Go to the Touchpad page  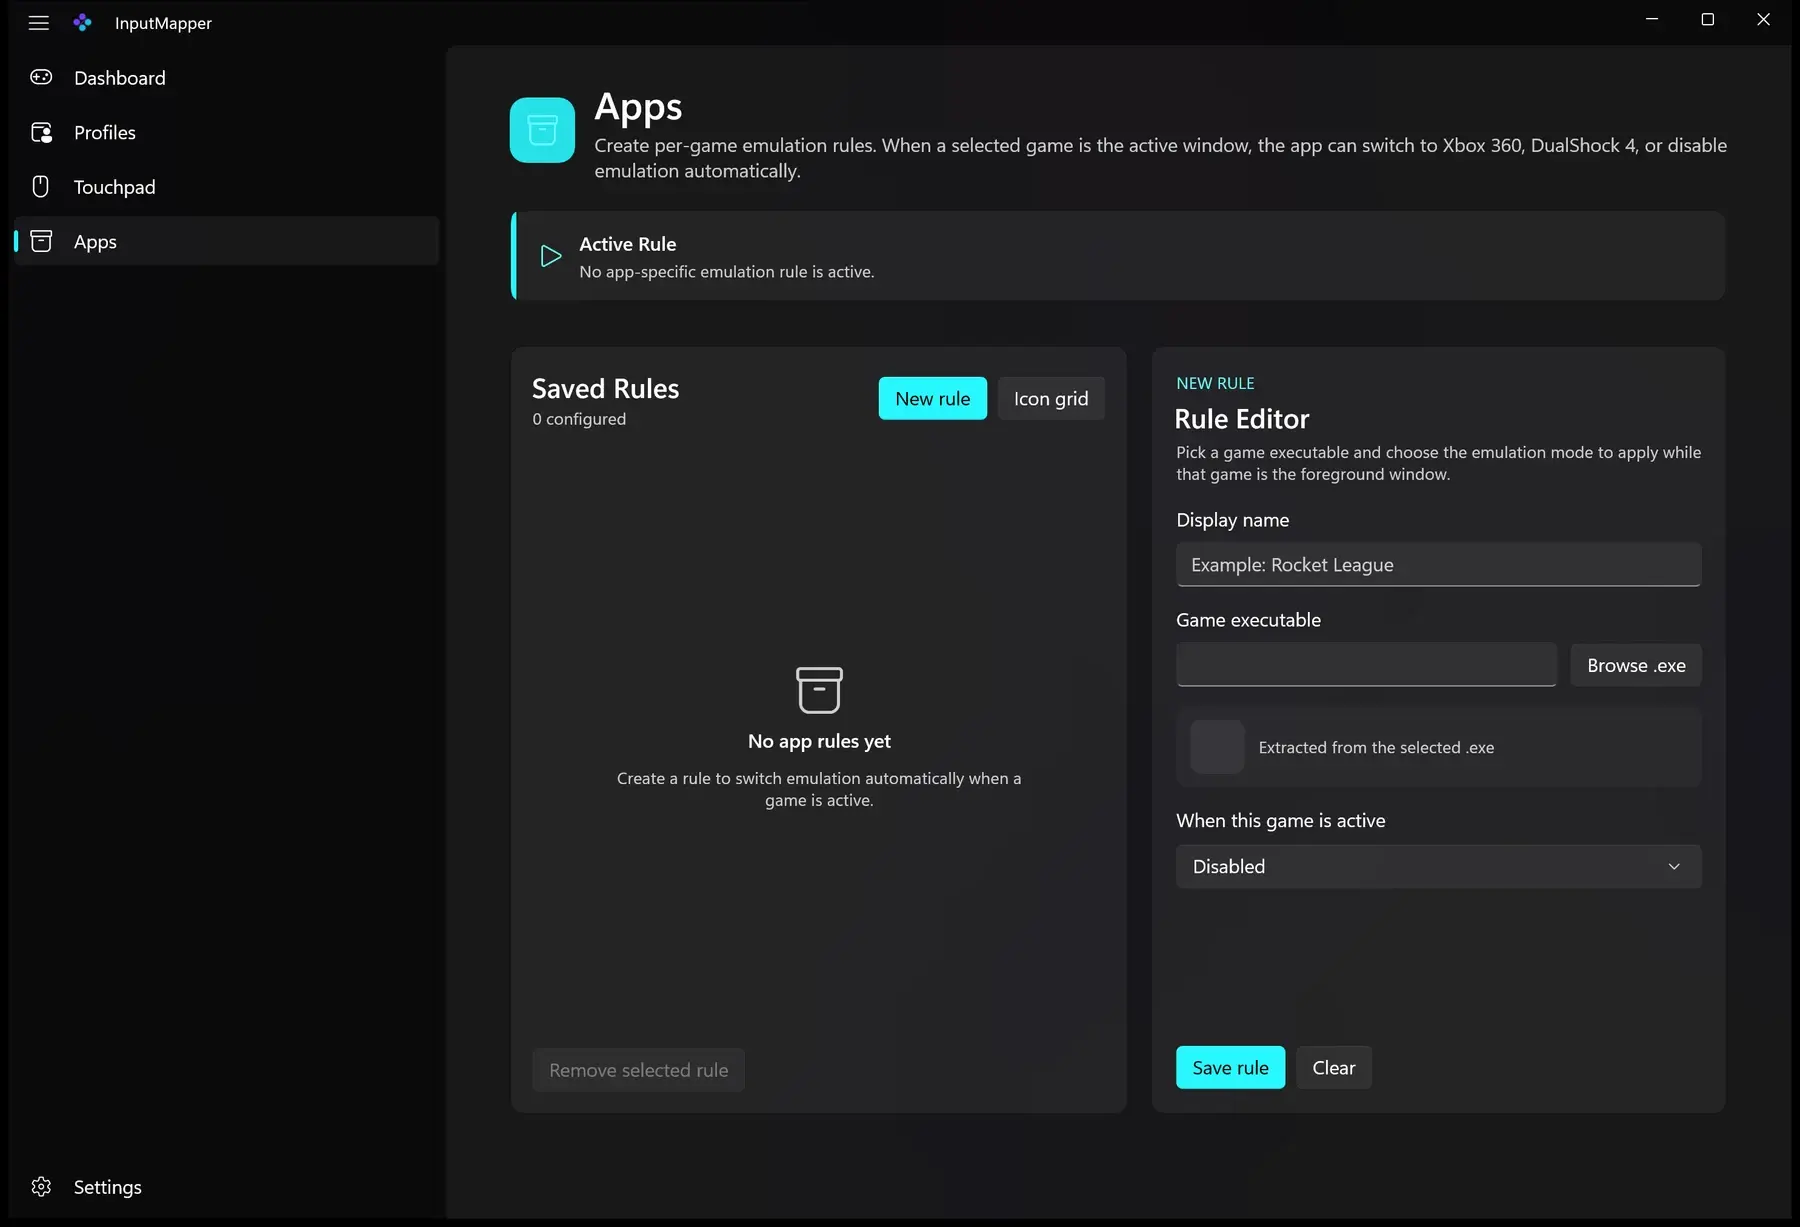tap(227, 186)
